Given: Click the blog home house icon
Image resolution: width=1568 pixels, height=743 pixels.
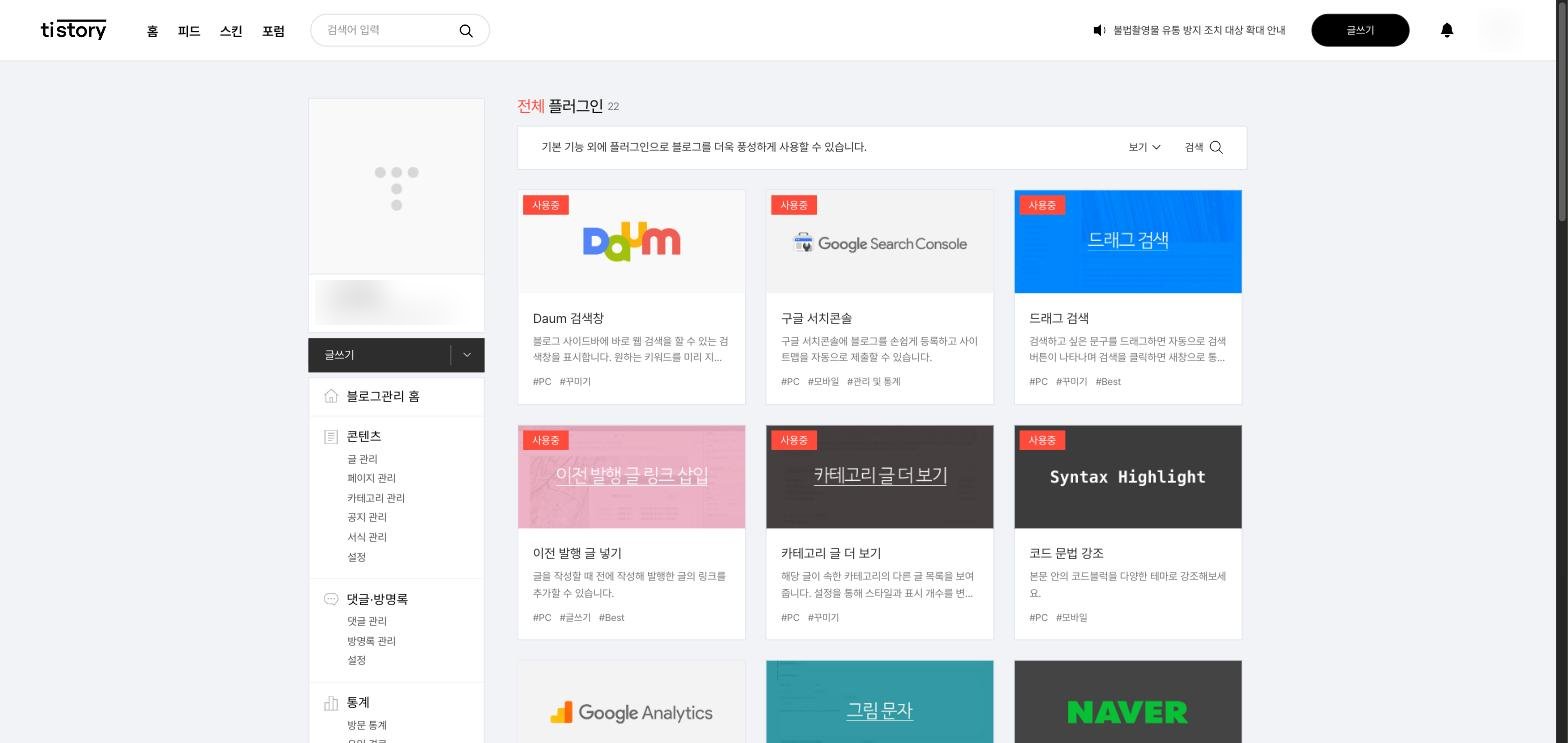Looking at the screenshot, I should point(331,396).
